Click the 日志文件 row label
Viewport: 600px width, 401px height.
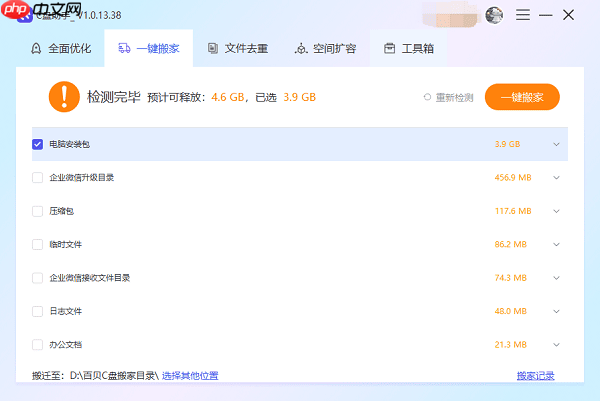point(65,311)
